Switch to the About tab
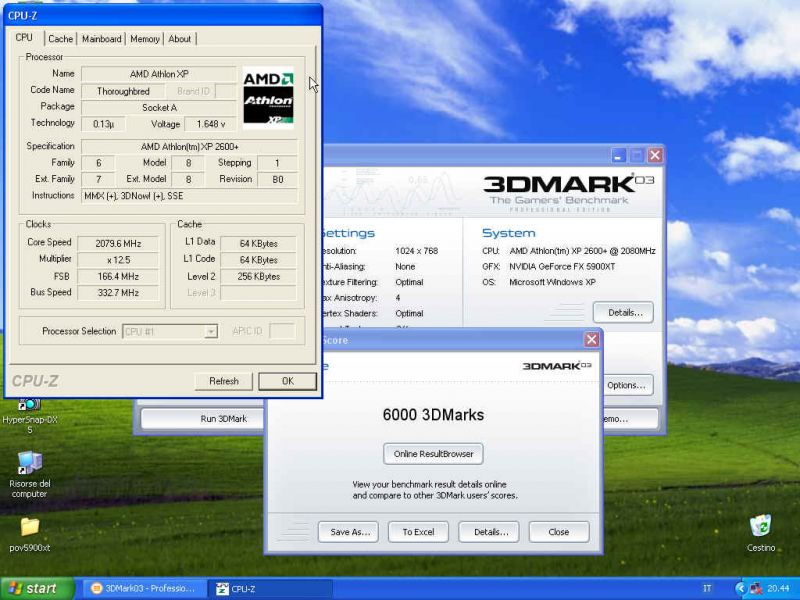800x600 pixels. (x=180, y=39)
